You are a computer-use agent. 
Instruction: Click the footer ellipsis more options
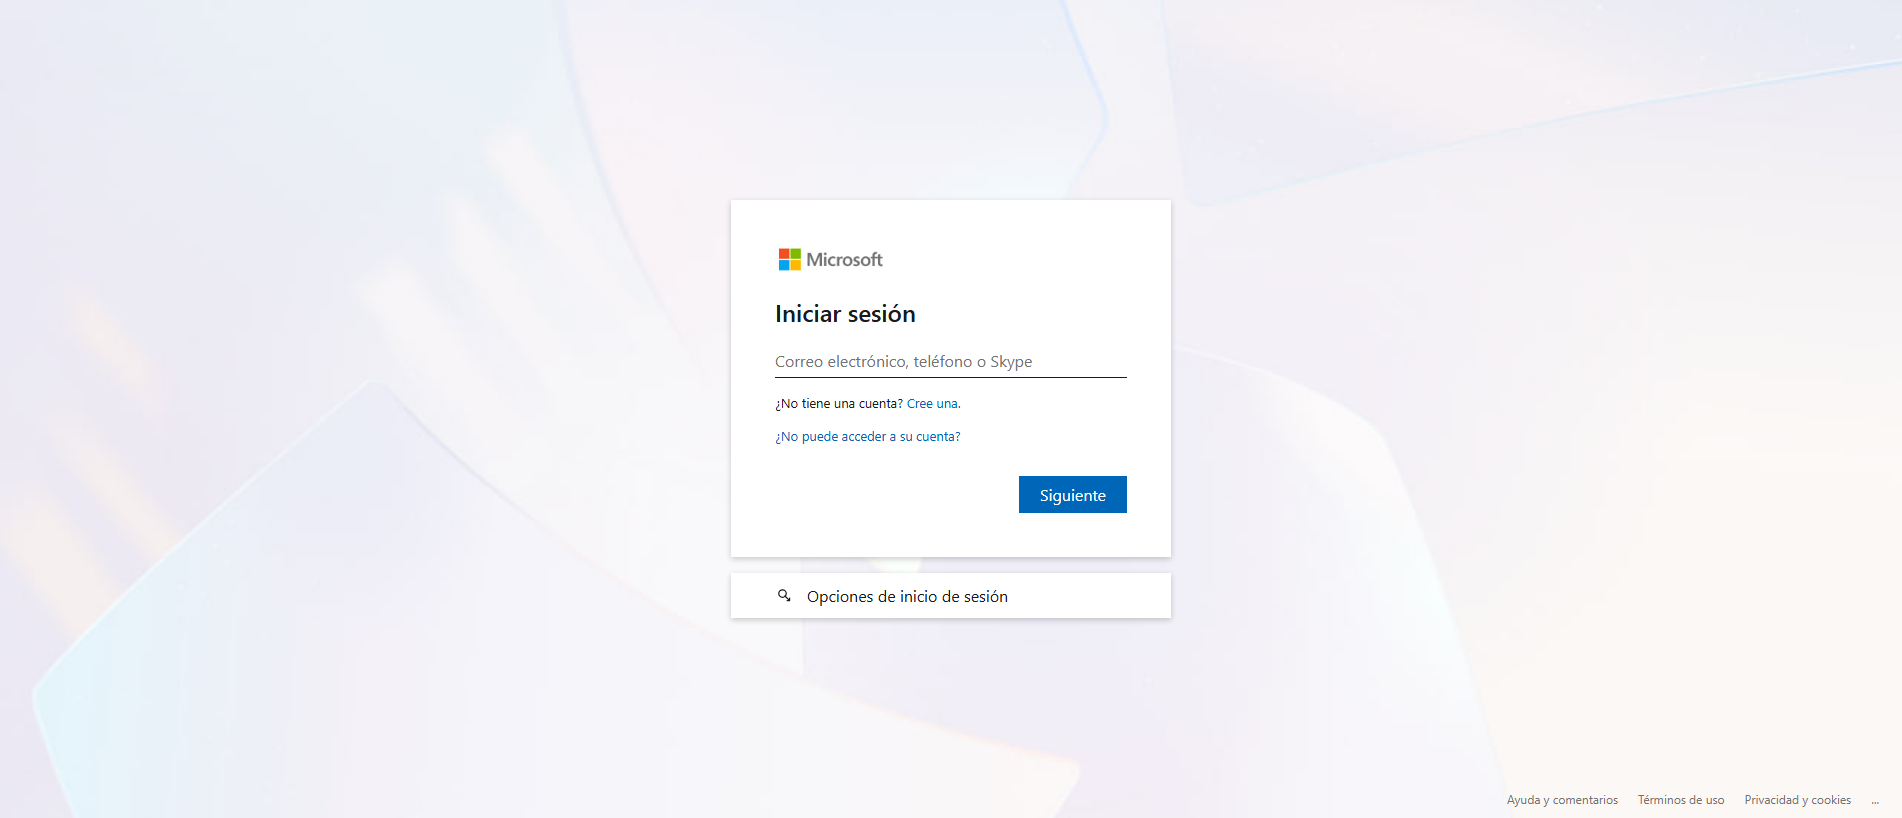(1875, 801)
